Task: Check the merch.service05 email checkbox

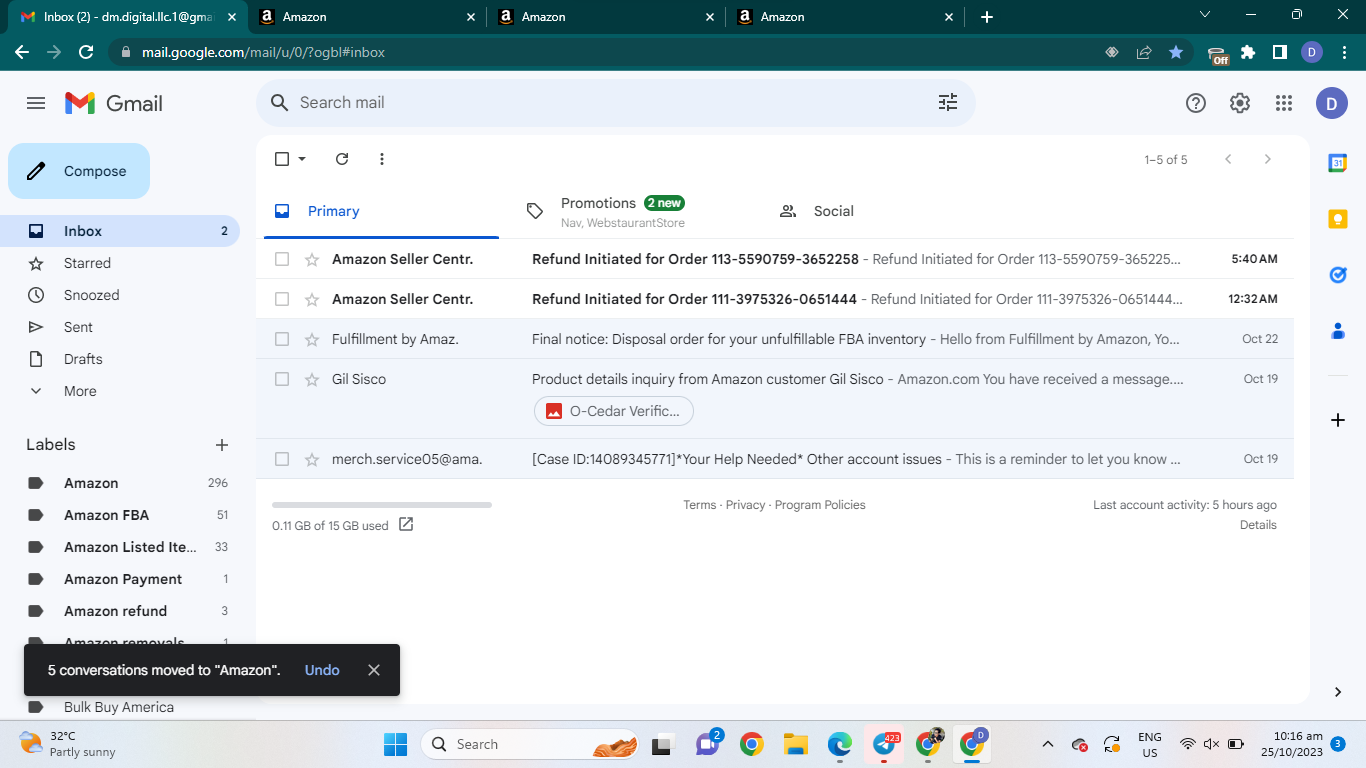Action: click(282, 459)
